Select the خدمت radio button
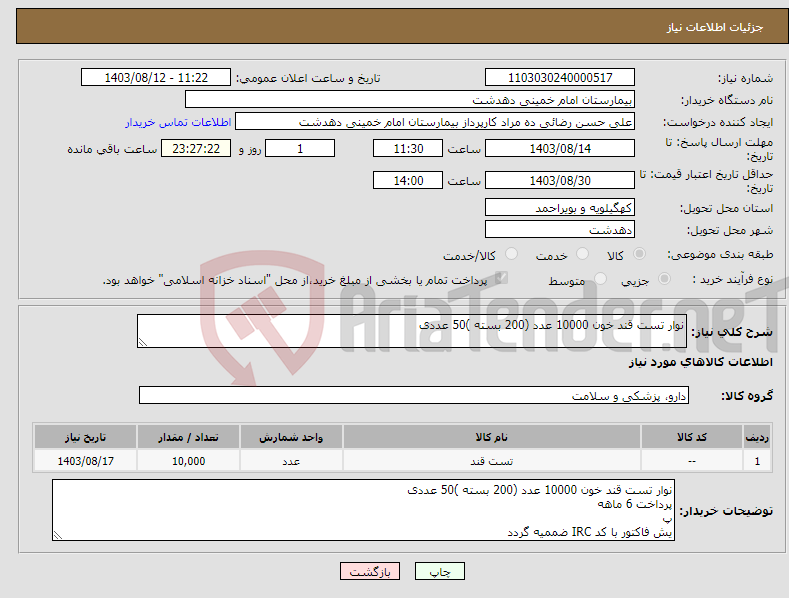Image resolution: width=789 pixels, height=598 pixels. pos(582,254)
